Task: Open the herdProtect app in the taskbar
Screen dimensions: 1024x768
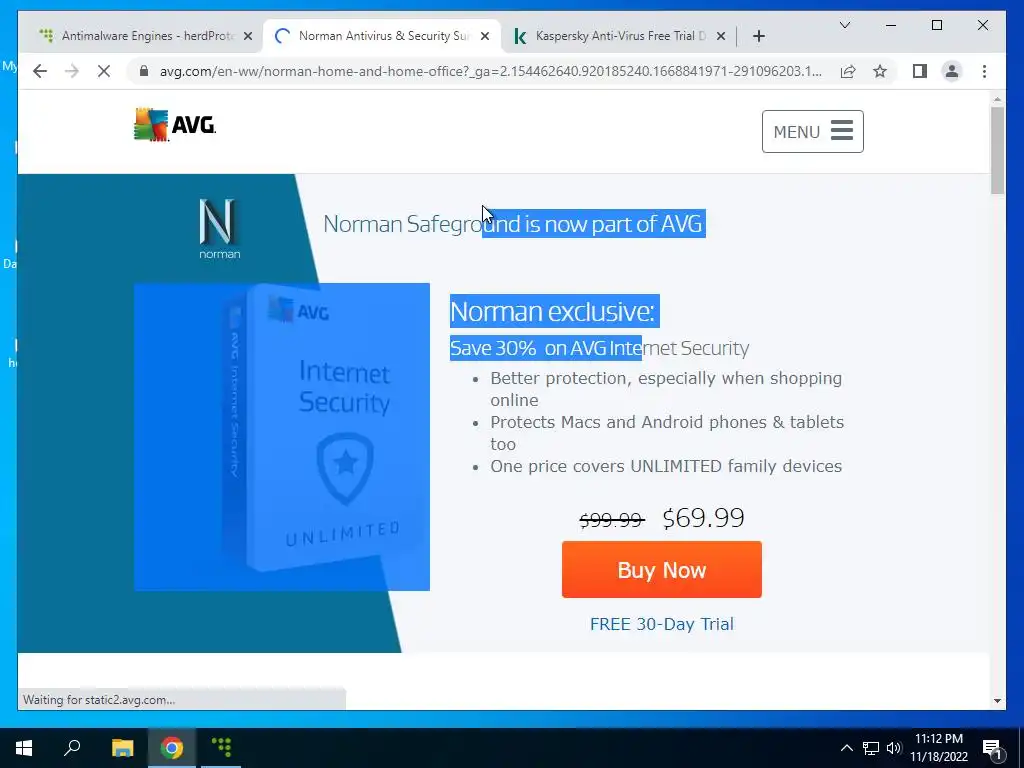Action: pyautogui.click(x=221, y=747)
